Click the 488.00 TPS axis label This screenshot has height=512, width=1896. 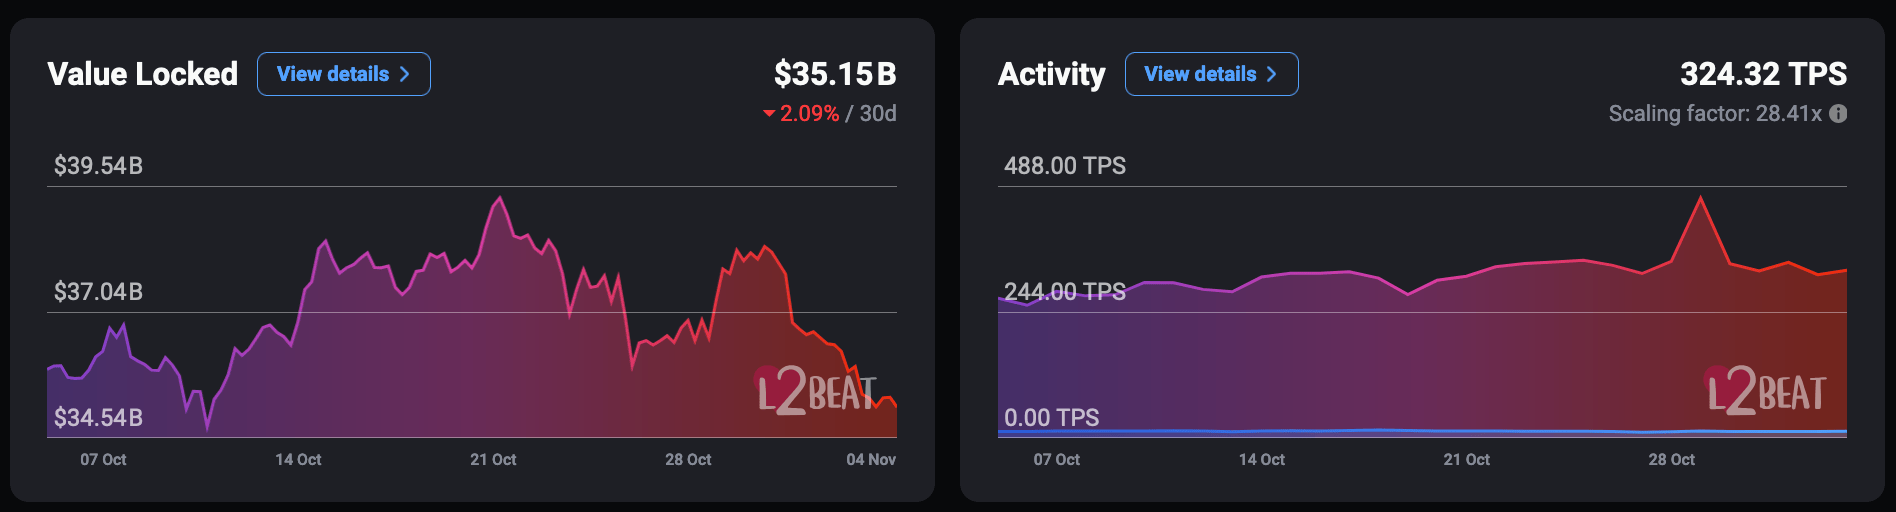coord(1065,166)
